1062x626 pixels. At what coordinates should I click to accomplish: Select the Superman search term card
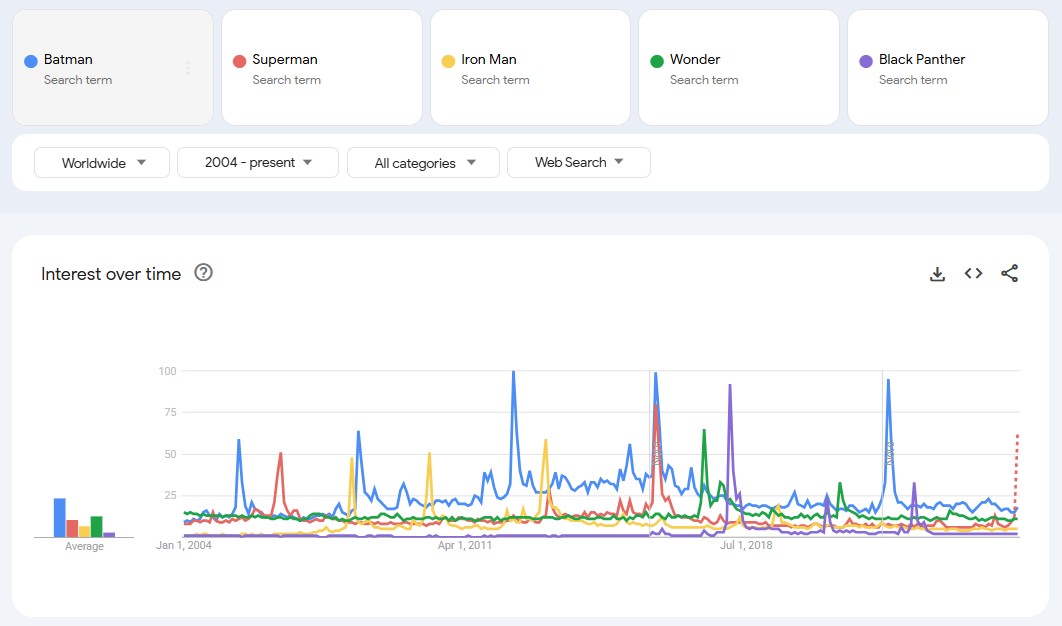click(321, 68)
